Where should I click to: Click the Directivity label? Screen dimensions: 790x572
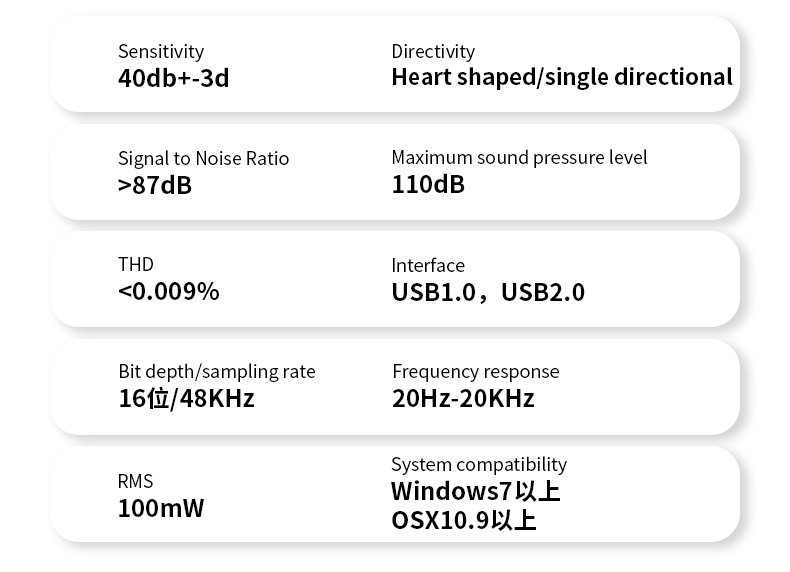click(433, 51)
